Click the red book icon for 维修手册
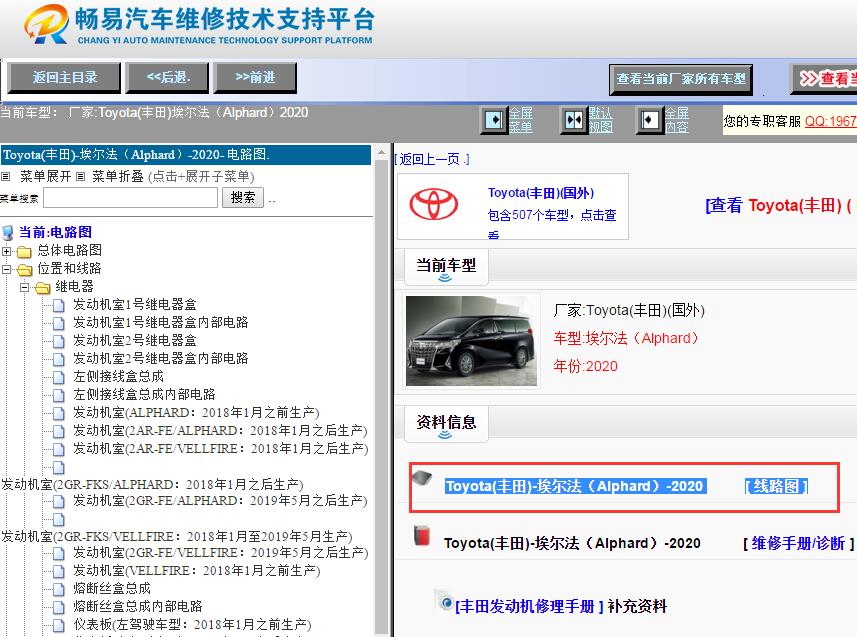 click(x=422, y=536)
